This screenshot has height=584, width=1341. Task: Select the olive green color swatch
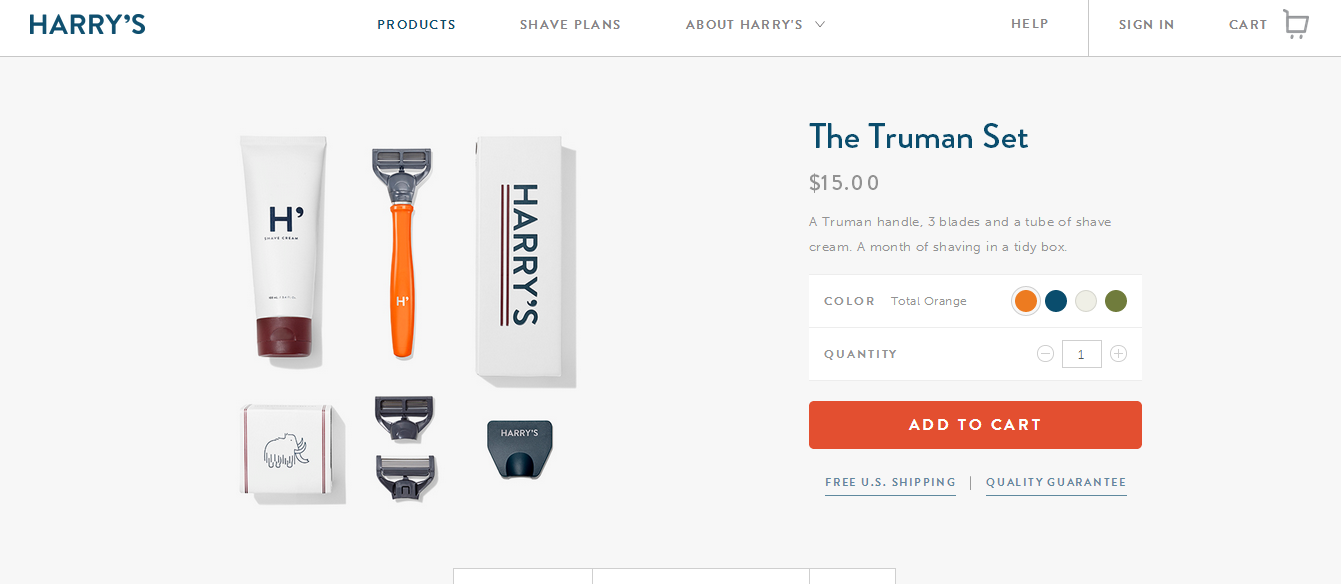coord(1116,301)
